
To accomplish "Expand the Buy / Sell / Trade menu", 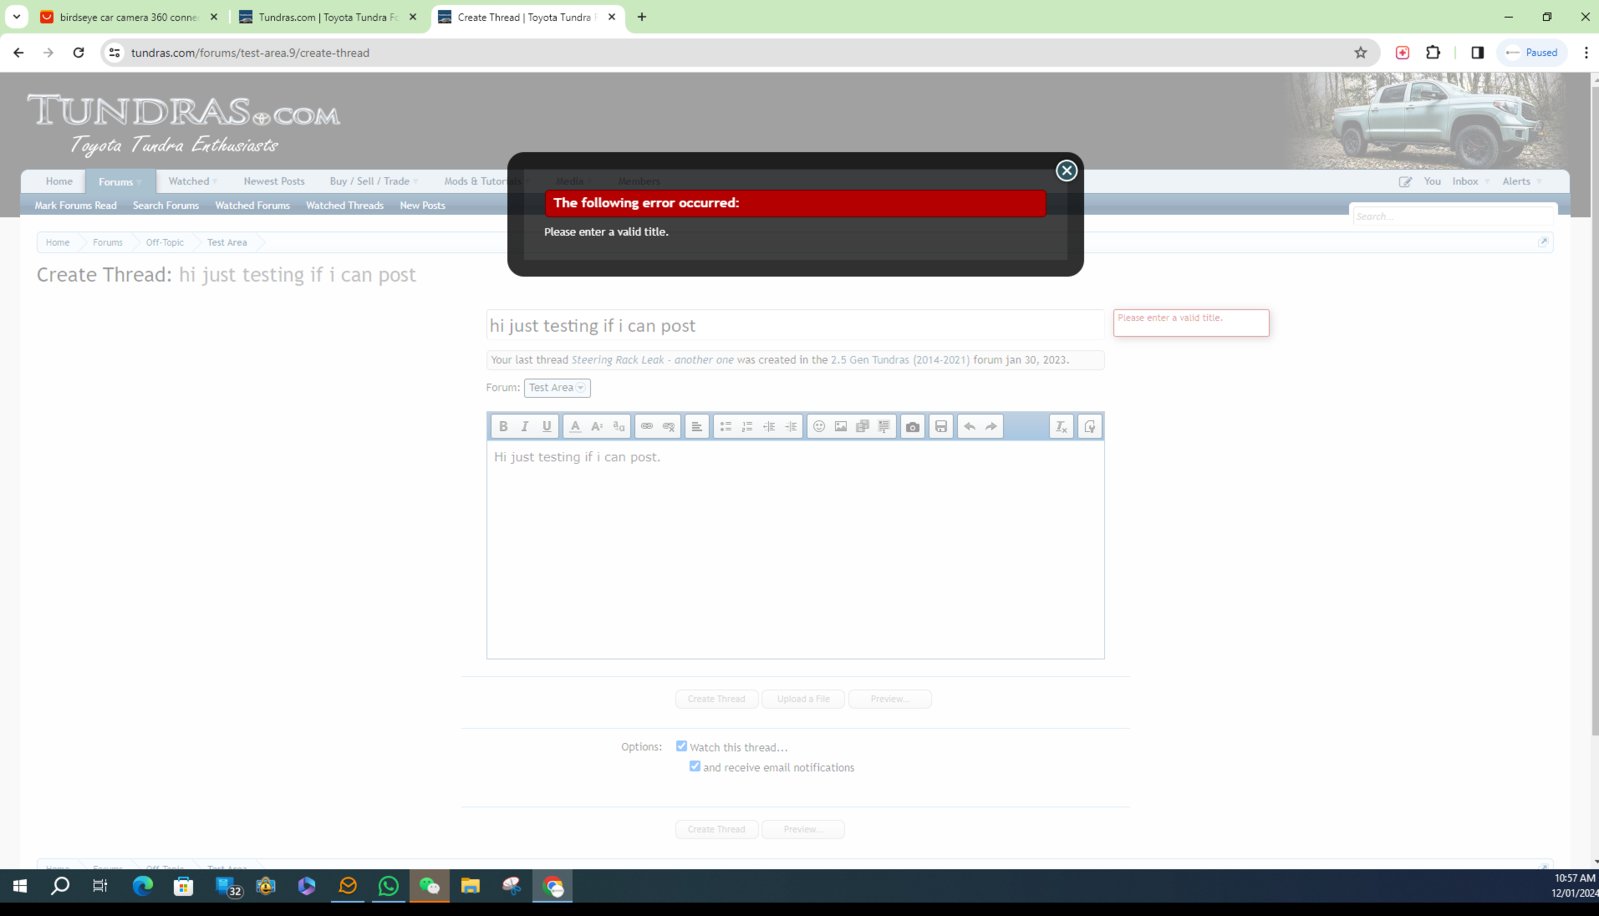I will point(416,182).
